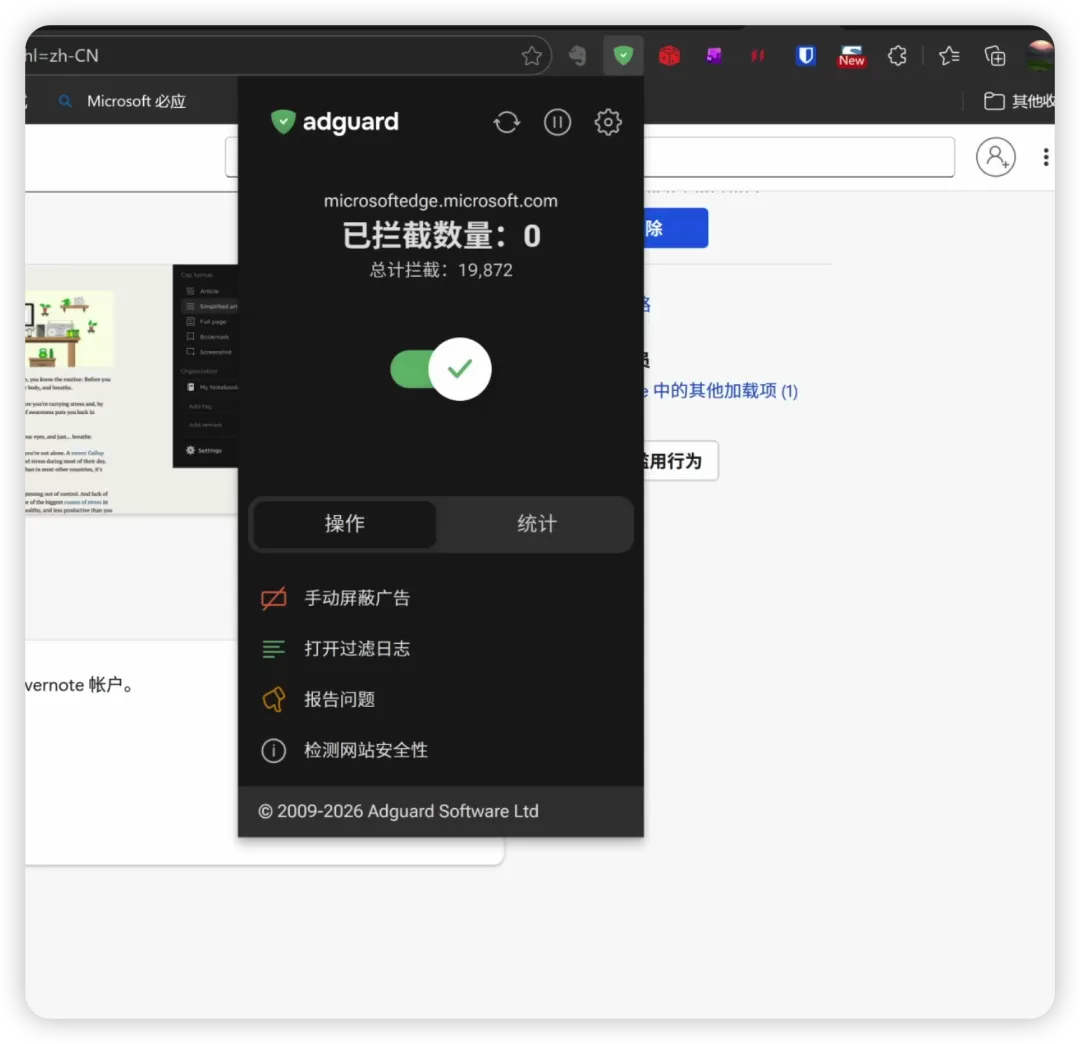Click the profile avatar in browser toolbar
1080x1044 pixels.
1039,55
